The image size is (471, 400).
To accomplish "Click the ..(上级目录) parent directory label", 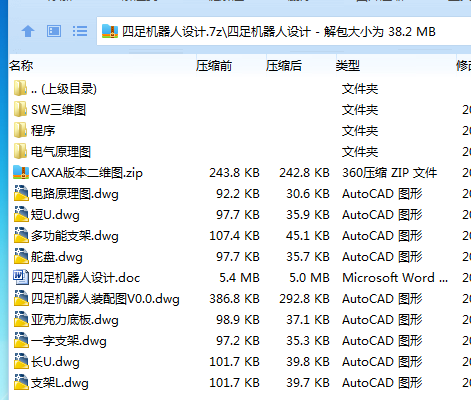I will 64,89.
